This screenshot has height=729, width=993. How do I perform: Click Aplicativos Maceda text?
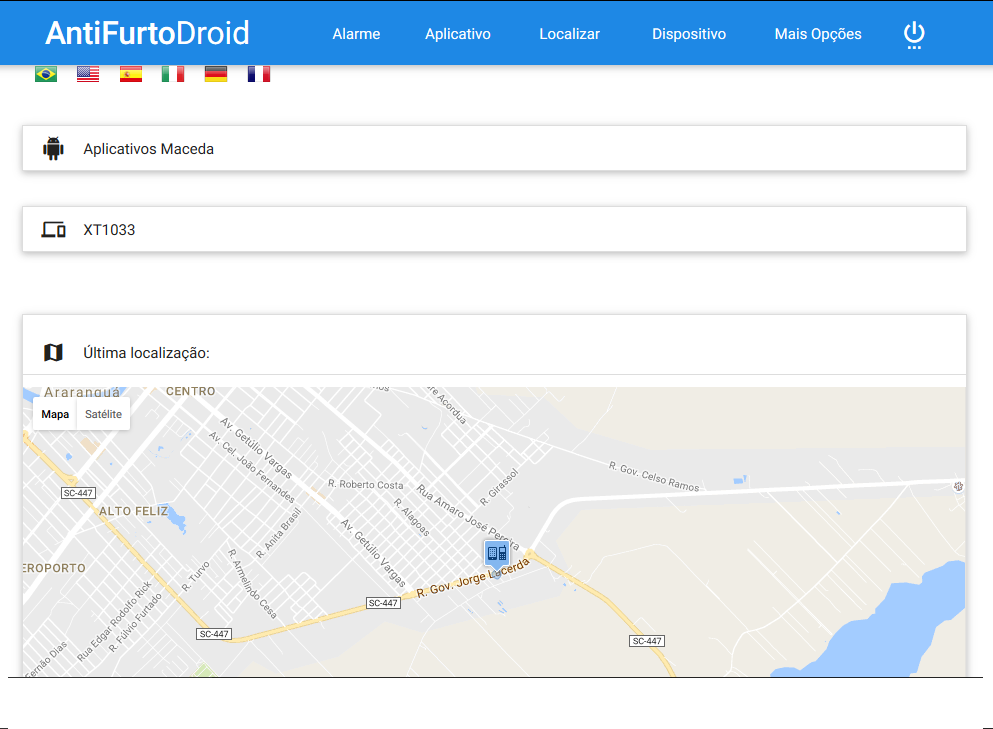coord(148,149)
